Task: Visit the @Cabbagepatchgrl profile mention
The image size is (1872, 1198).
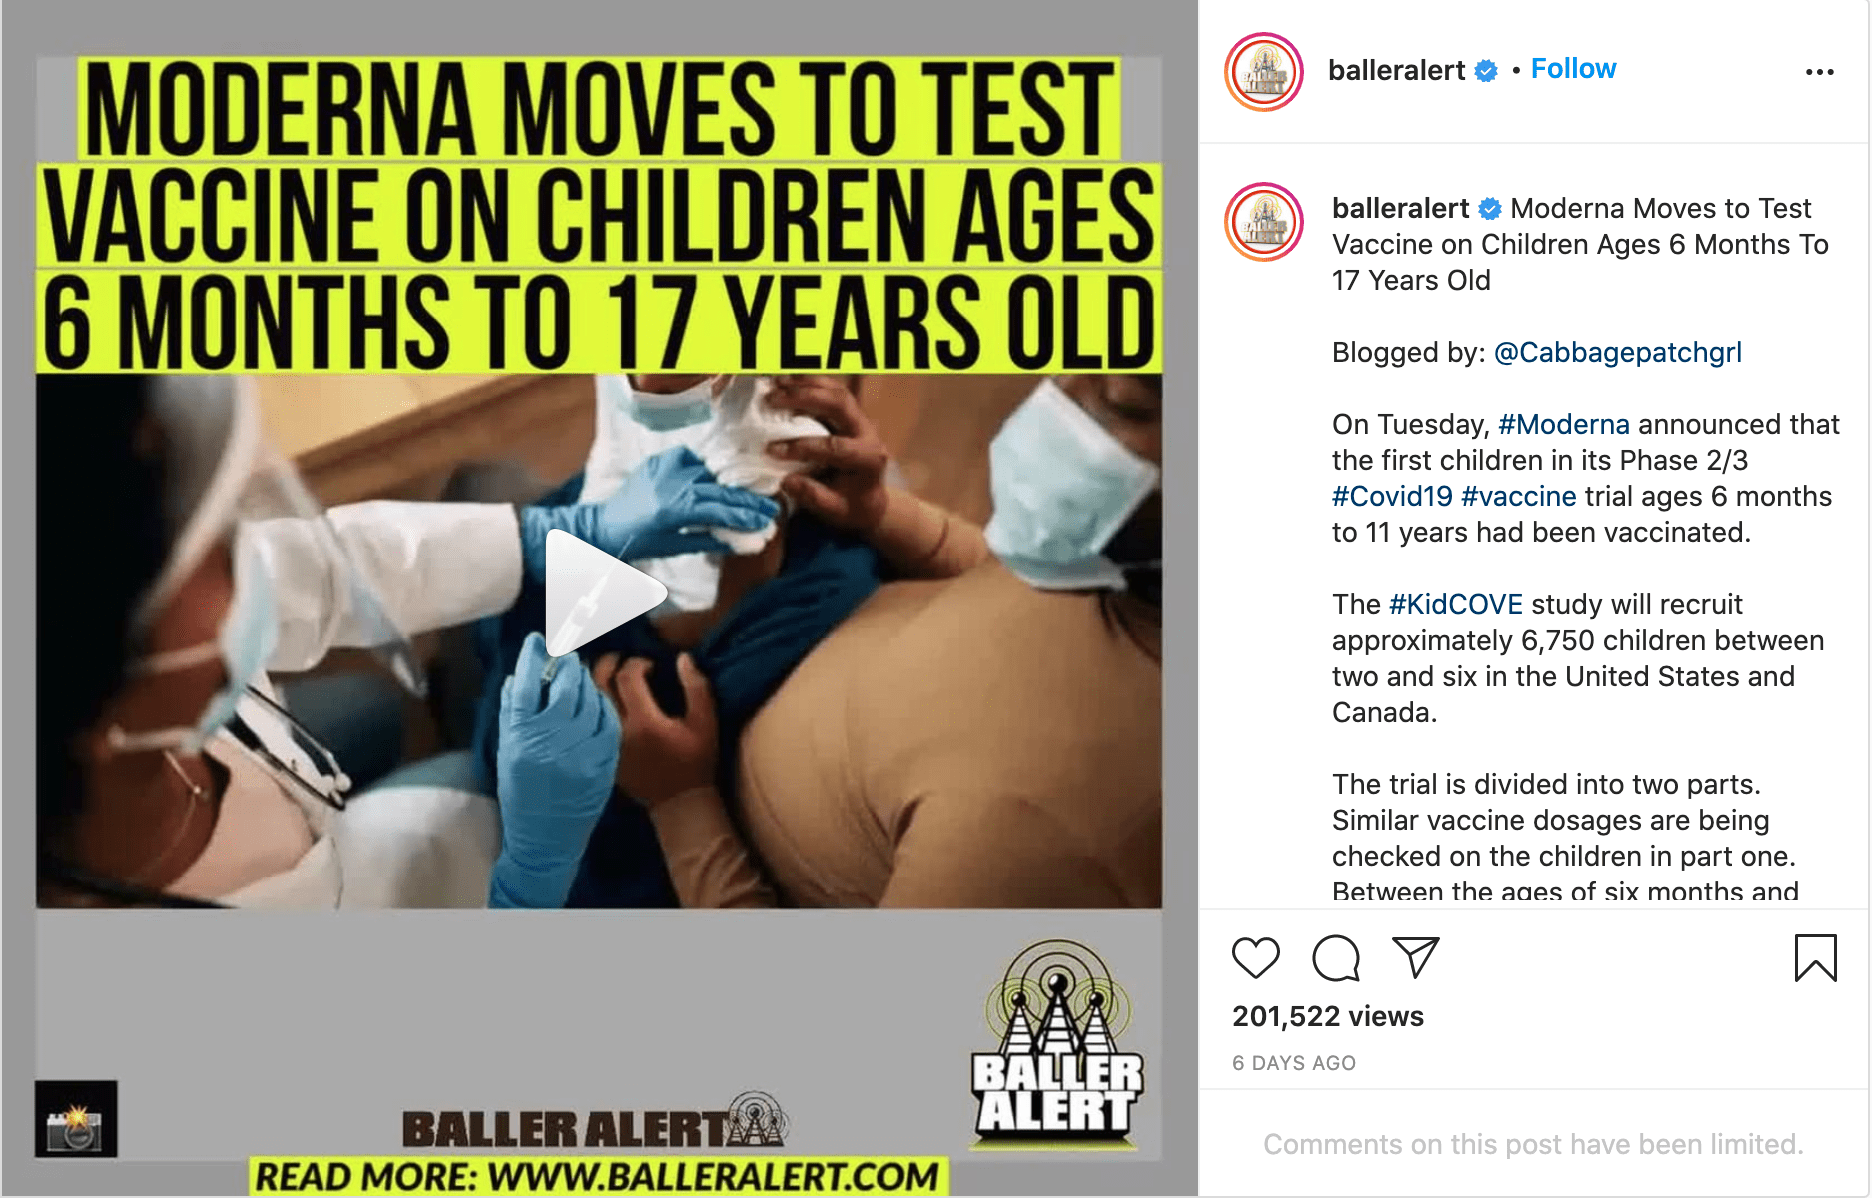Action: pos(1617,353)
